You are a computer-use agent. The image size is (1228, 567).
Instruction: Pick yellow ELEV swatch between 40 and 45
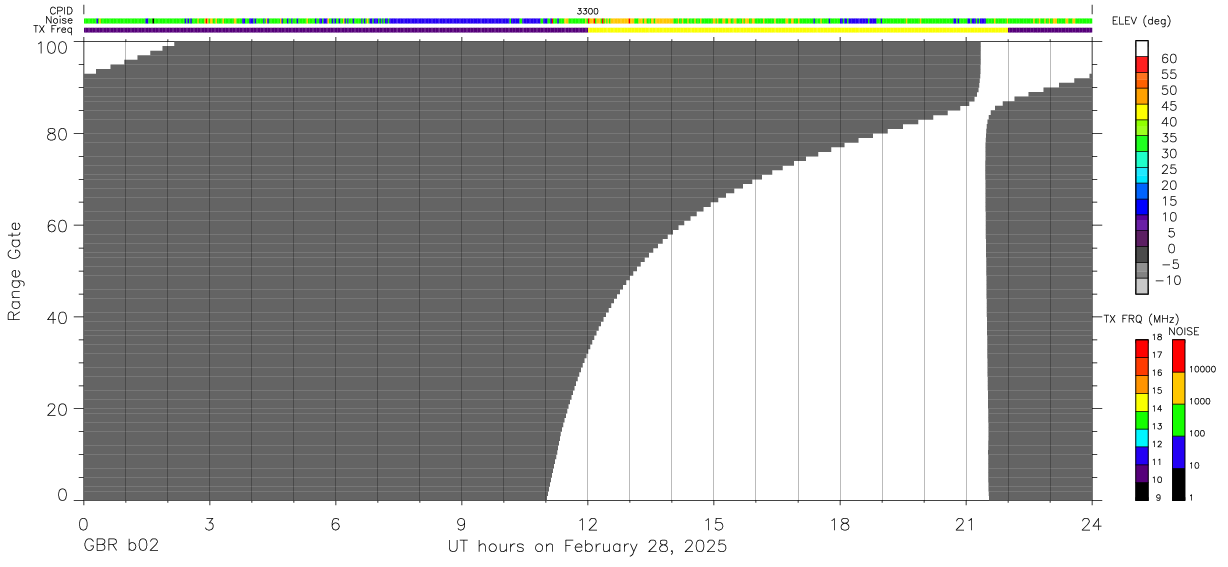[x=1143, y=112]
